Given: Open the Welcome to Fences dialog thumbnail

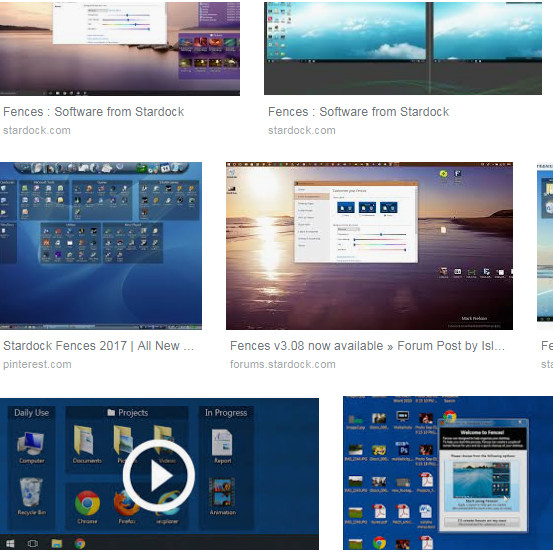Looking at the screenshot, I should (x=448, y=473).
